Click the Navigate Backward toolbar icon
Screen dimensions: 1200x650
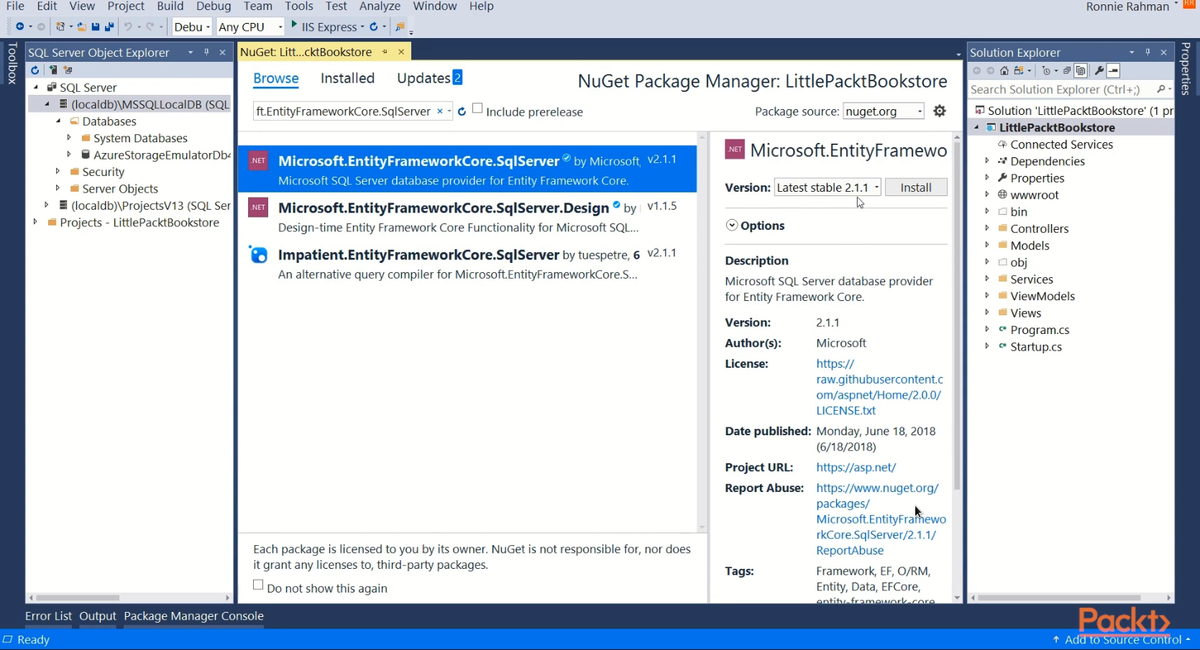[x=20, y=27]
